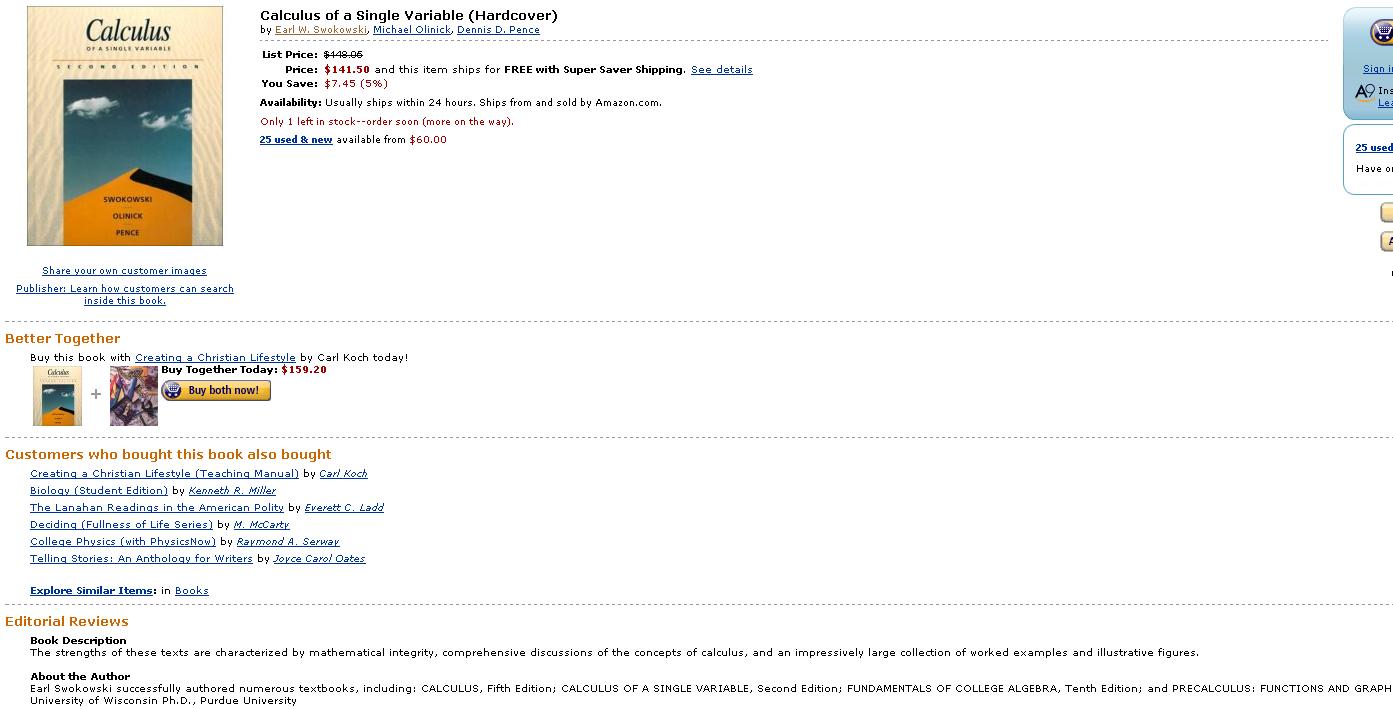Click Explore Similar Items link
1393x709 pixels.
(92, 591)
